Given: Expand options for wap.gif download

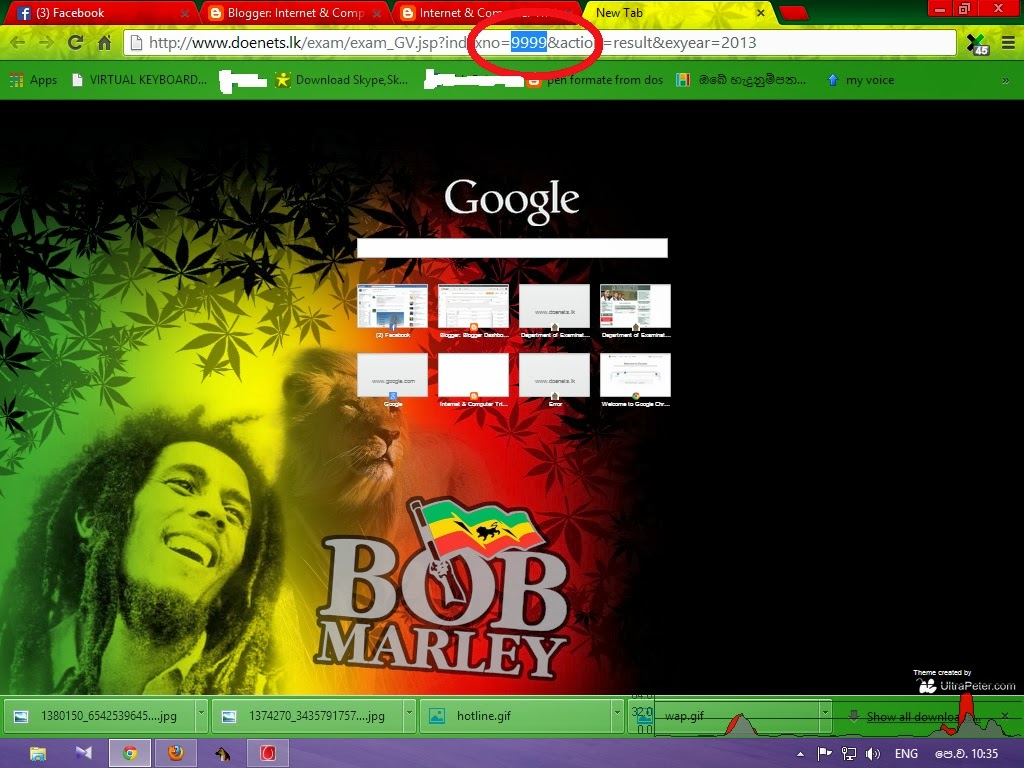Looking at the screenshot, I should 825,716.
